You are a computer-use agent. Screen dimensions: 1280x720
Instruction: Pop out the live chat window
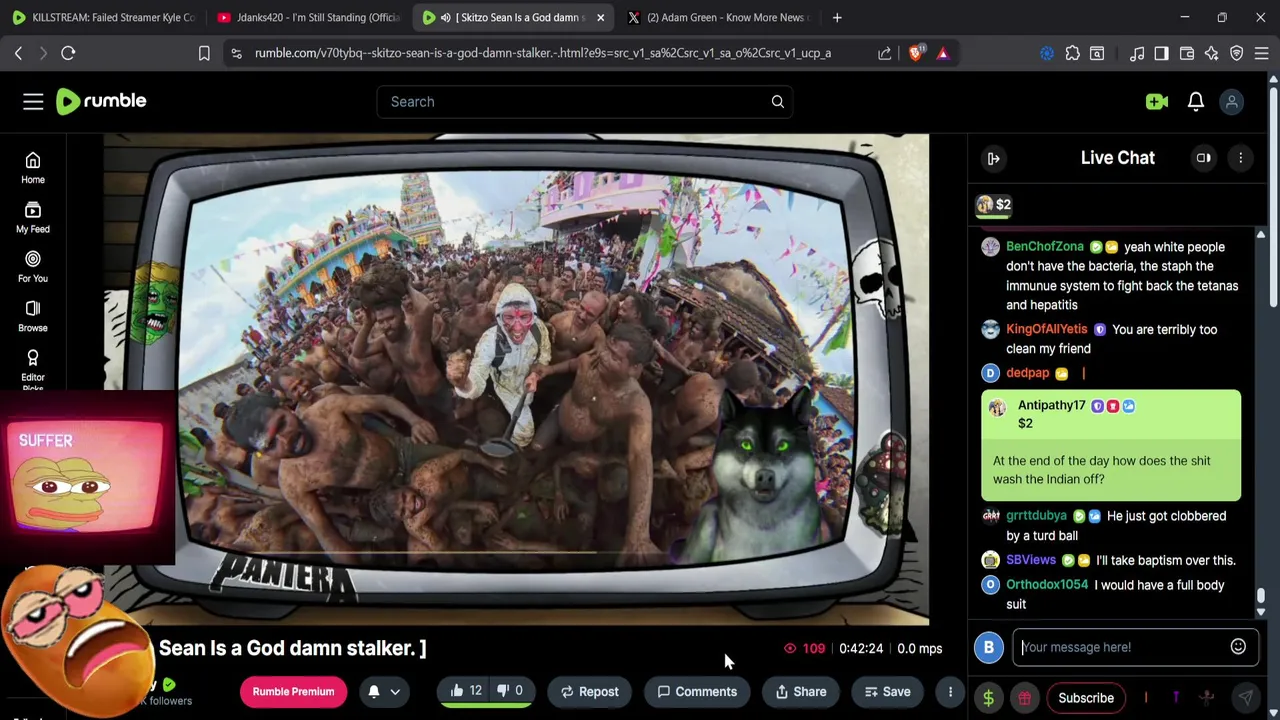1203,158
